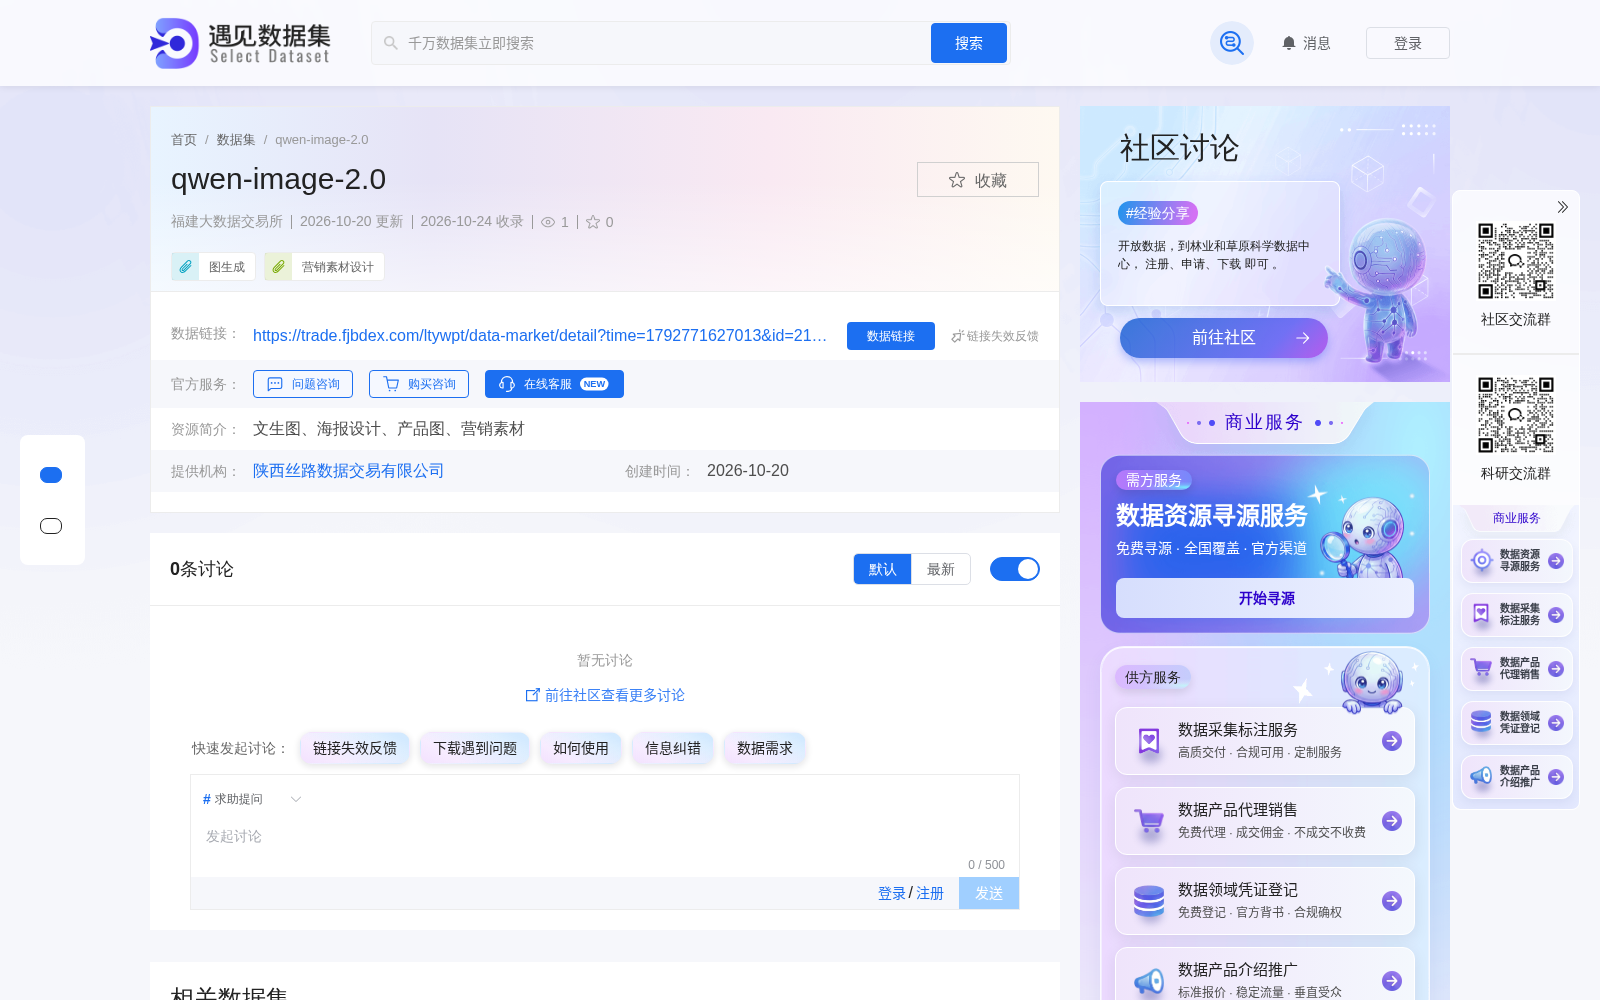Open the #求助提问 topic dropdown
The height and width of the screenshot is (1000, 1600).
coord(252,799)
